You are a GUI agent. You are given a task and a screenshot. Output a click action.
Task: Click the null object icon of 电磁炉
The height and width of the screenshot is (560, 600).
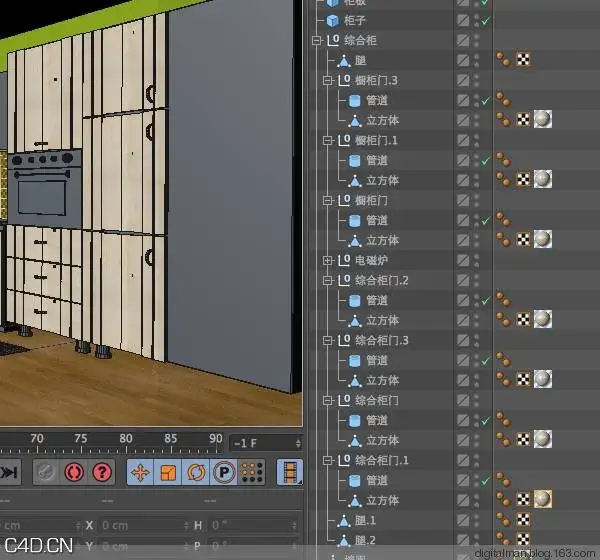[x=344, y=260]
